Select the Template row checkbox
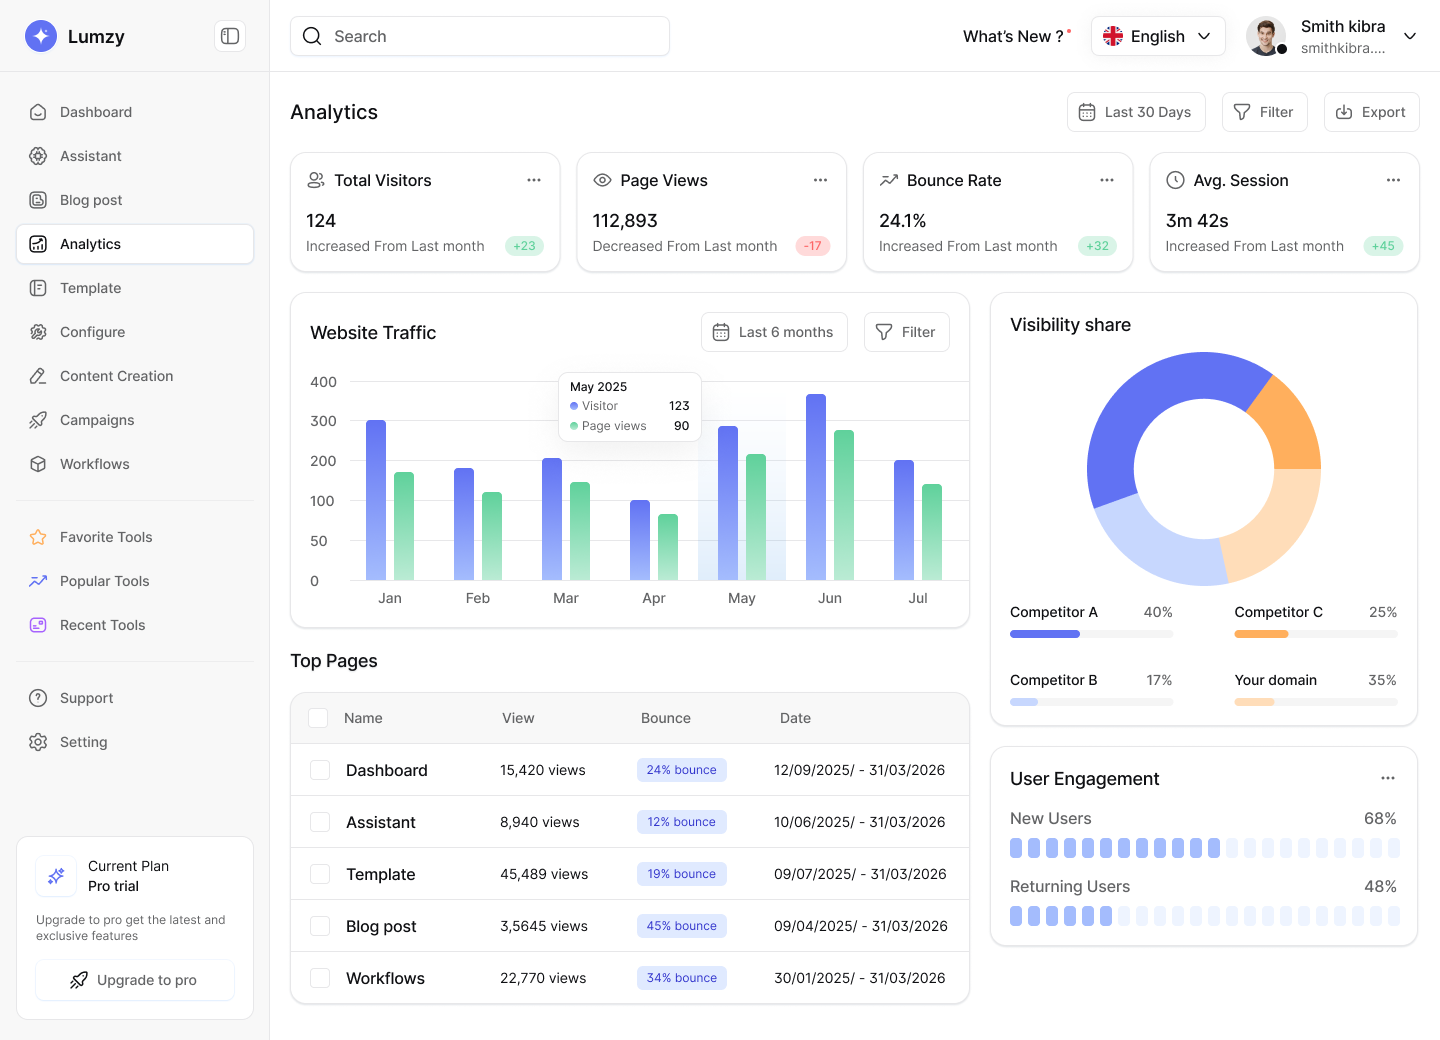Viewport: 1440px width, 1040px height. point(319,874)
